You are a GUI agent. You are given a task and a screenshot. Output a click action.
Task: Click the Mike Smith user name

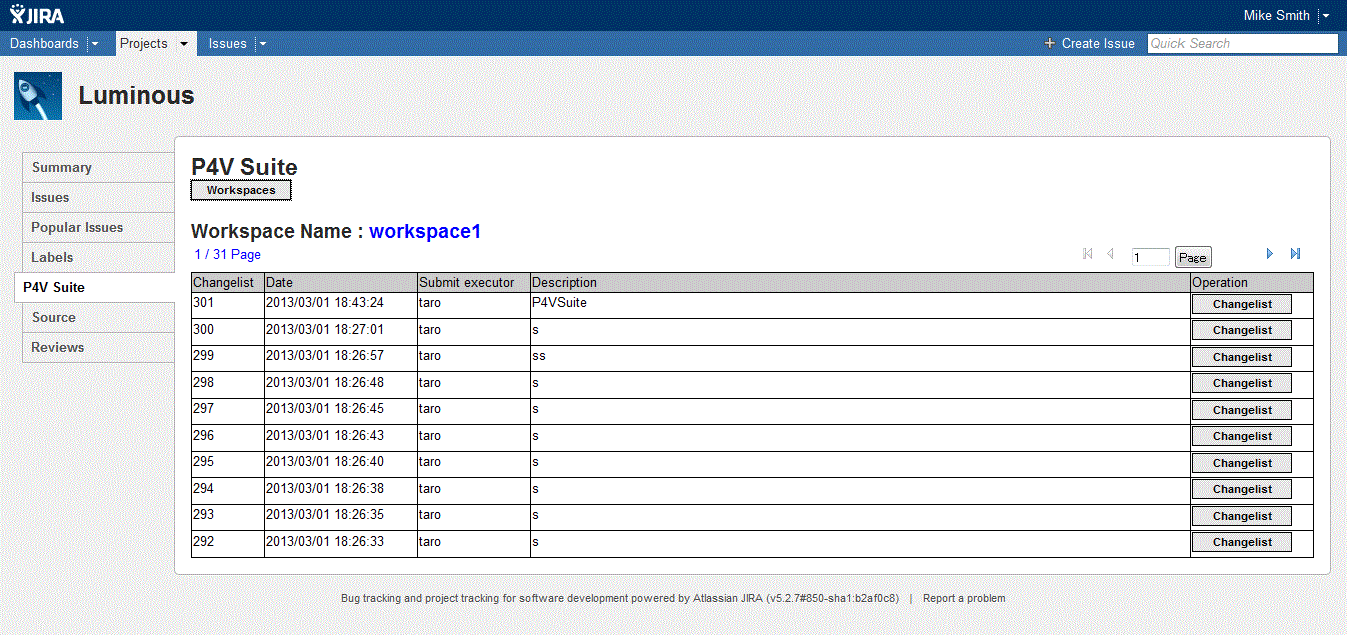1276,15
